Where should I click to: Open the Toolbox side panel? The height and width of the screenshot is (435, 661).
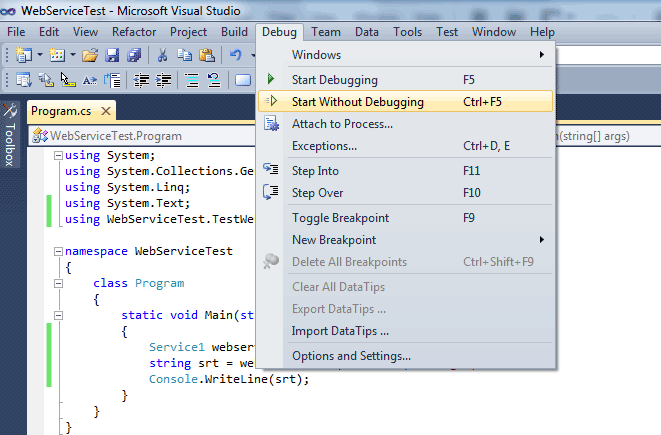(x=10, y=134)
